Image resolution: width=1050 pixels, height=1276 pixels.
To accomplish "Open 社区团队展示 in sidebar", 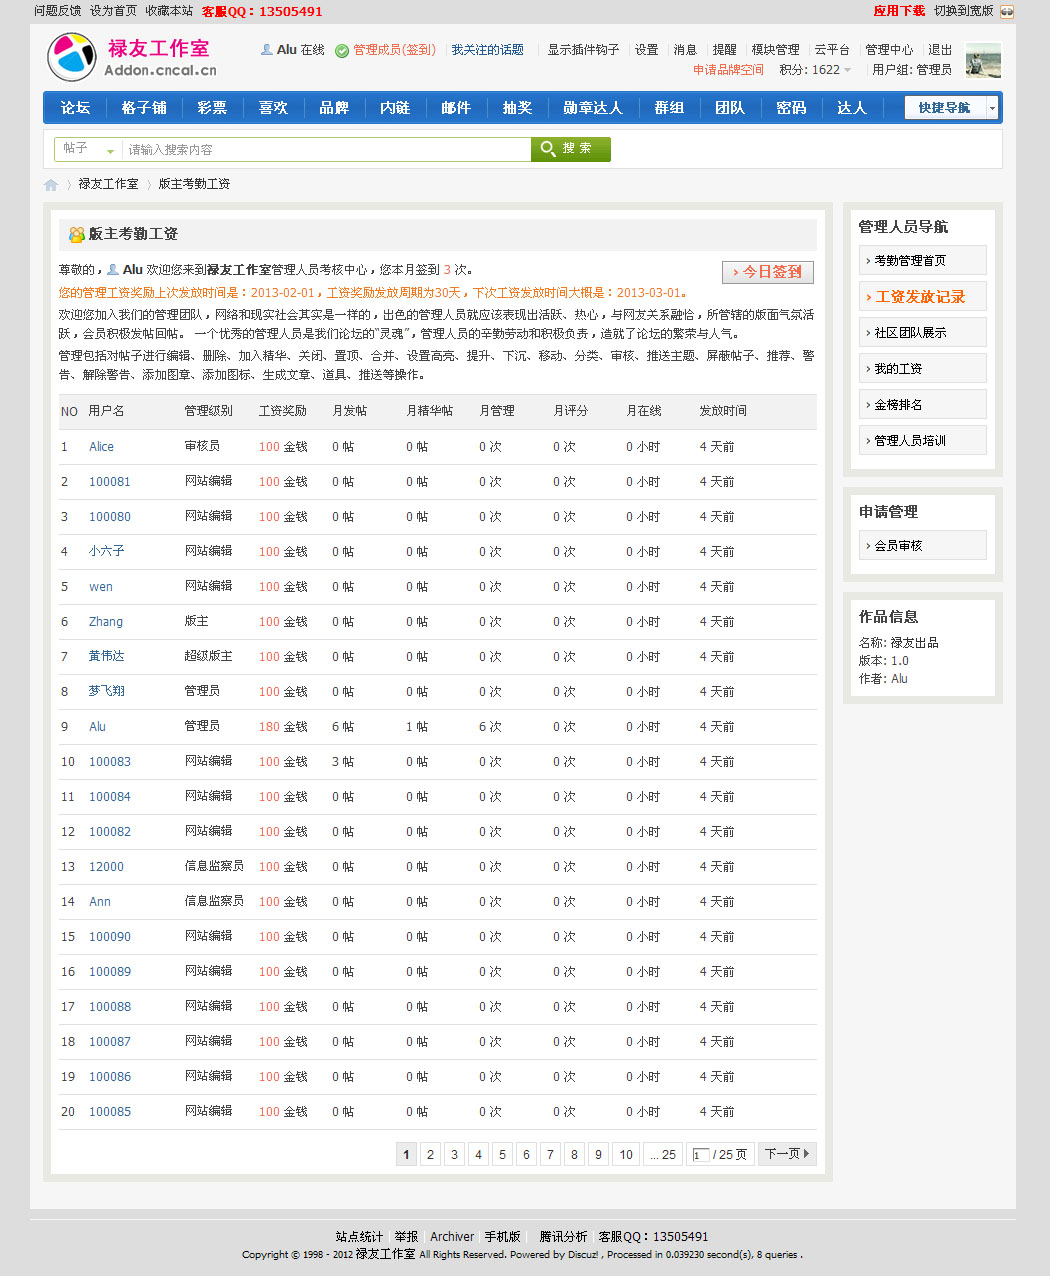I will (923, 332).
